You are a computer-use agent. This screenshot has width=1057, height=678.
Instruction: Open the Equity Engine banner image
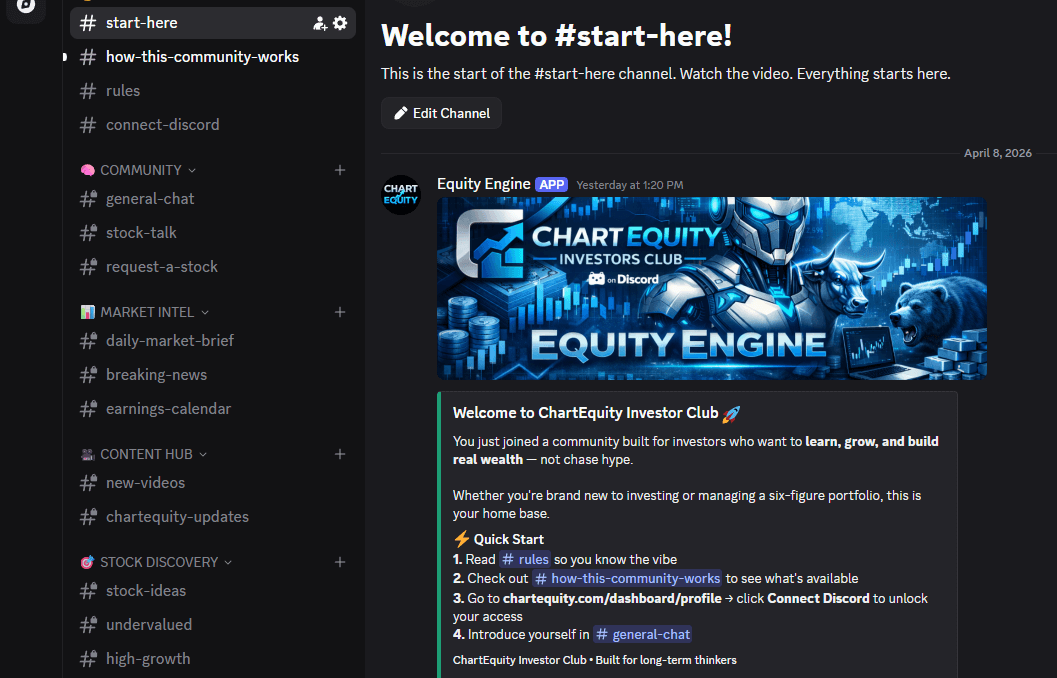pos(711,288)
